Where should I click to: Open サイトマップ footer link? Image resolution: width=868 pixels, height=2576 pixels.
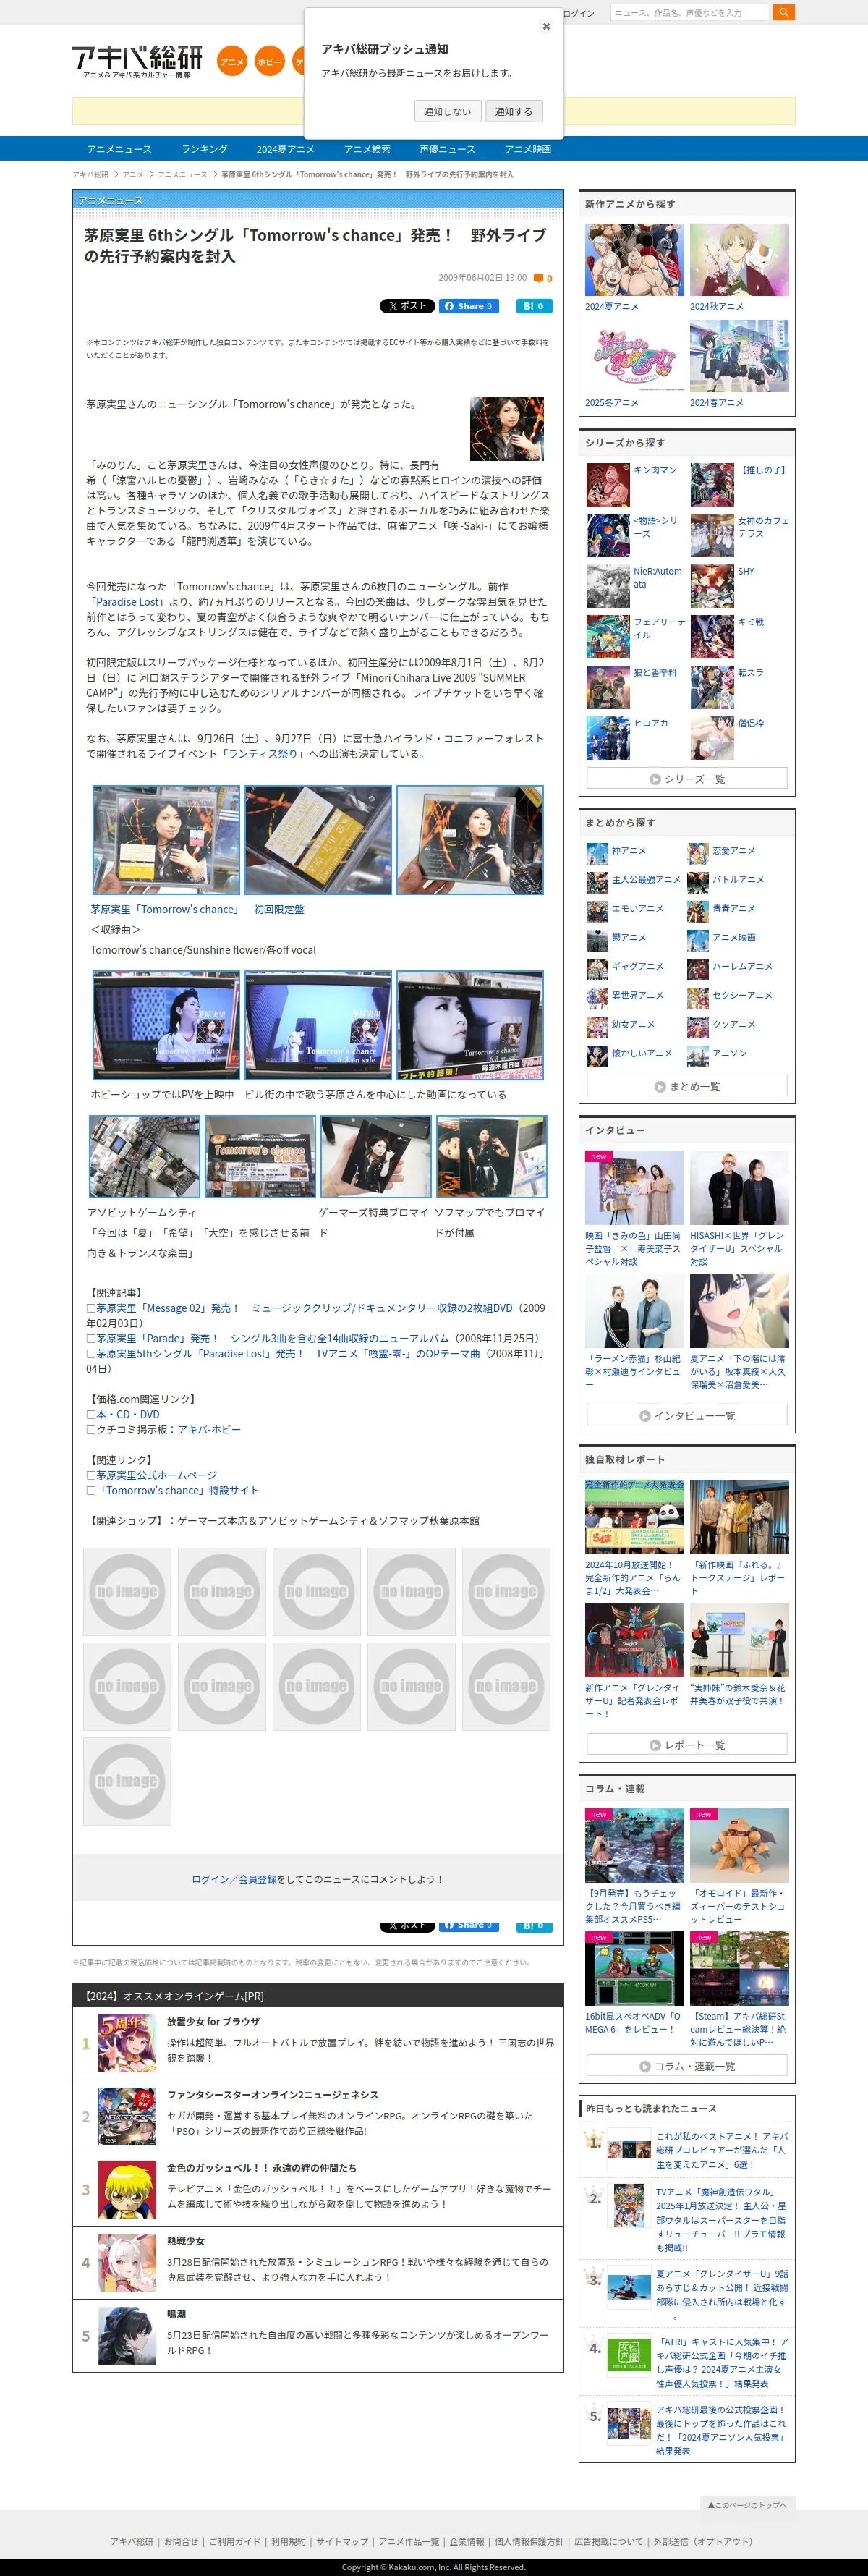click(x=342, y=2541)
